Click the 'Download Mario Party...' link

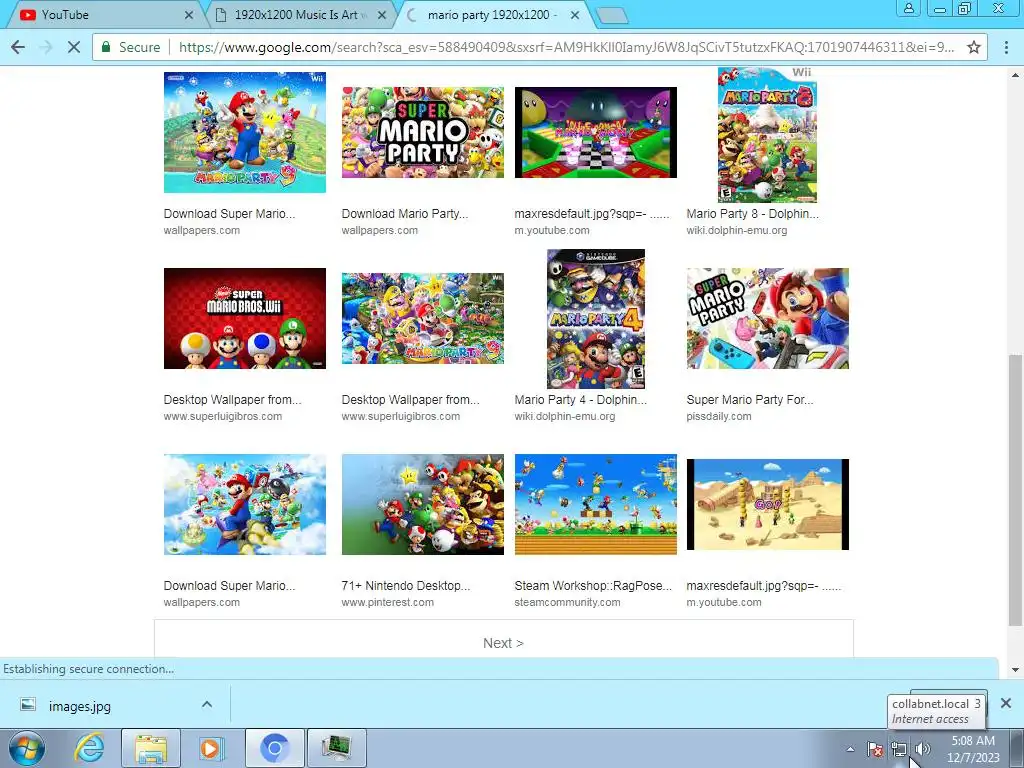[x=405, y=214]
